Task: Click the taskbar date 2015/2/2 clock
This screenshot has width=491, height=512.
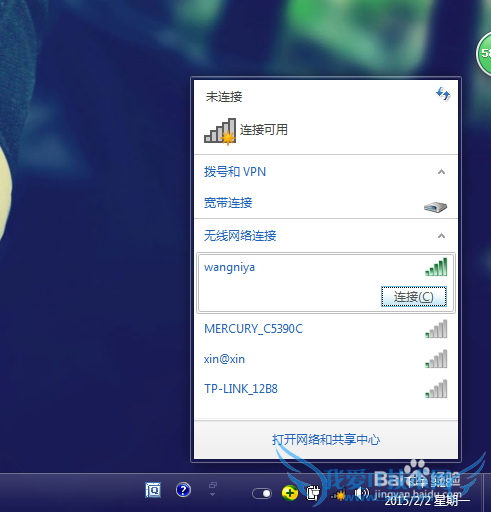Action: click(427, 500)
